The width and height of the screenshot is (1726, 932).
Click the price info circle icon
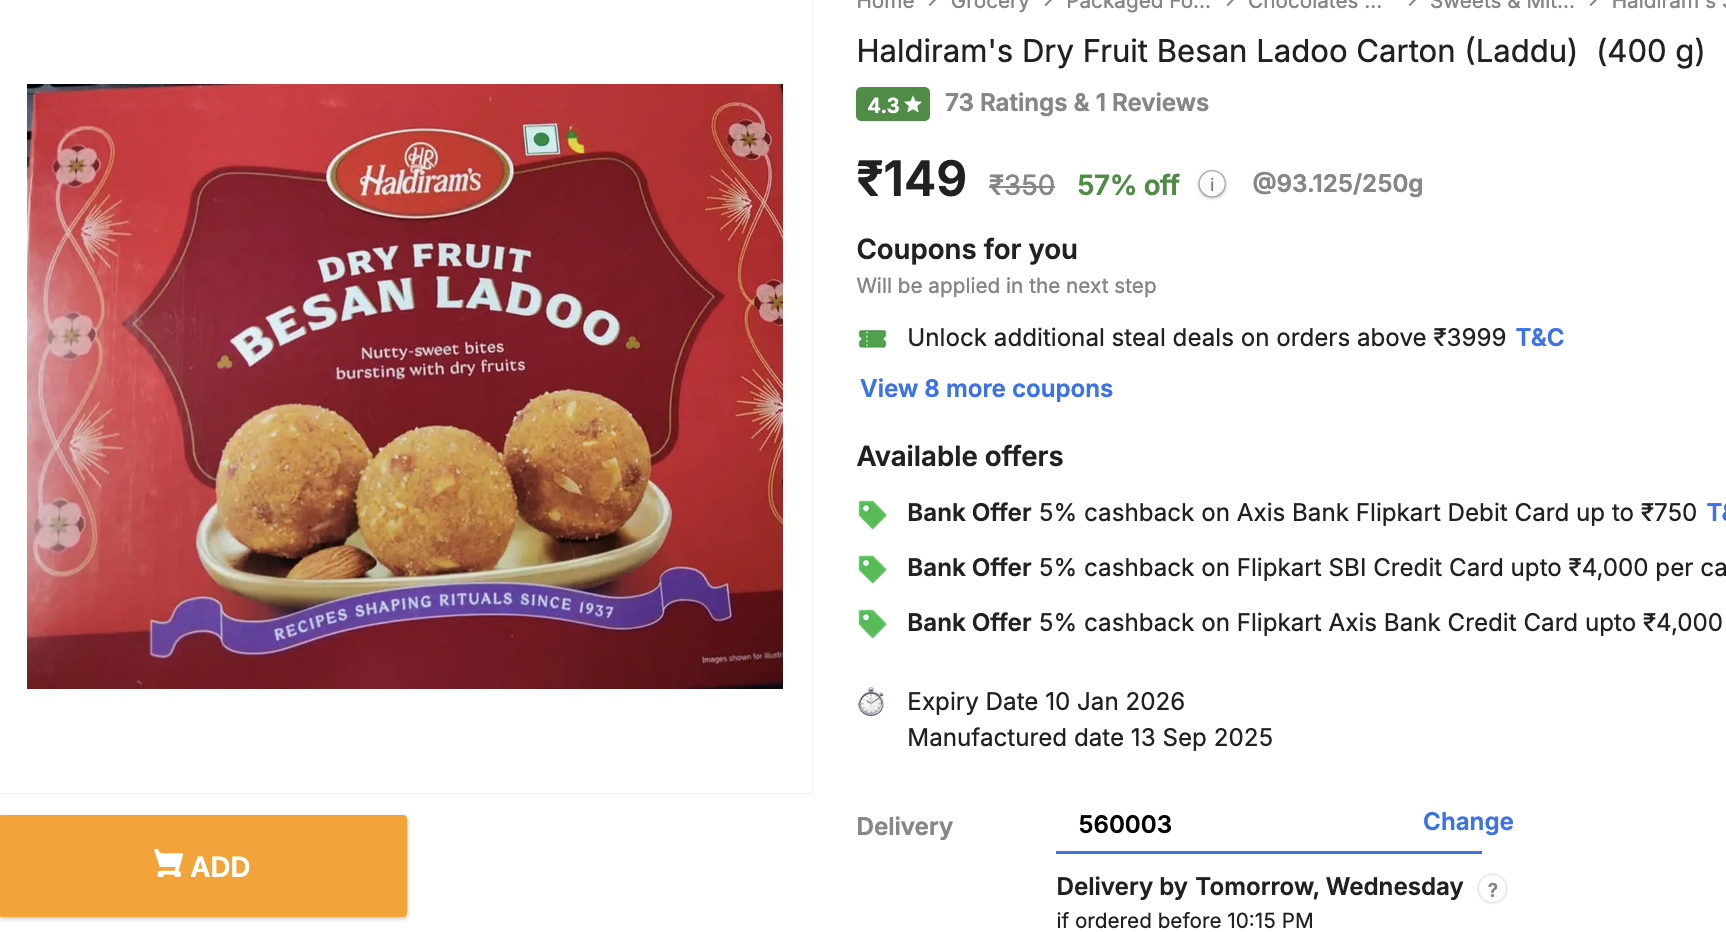click(x=1212, y=185)
